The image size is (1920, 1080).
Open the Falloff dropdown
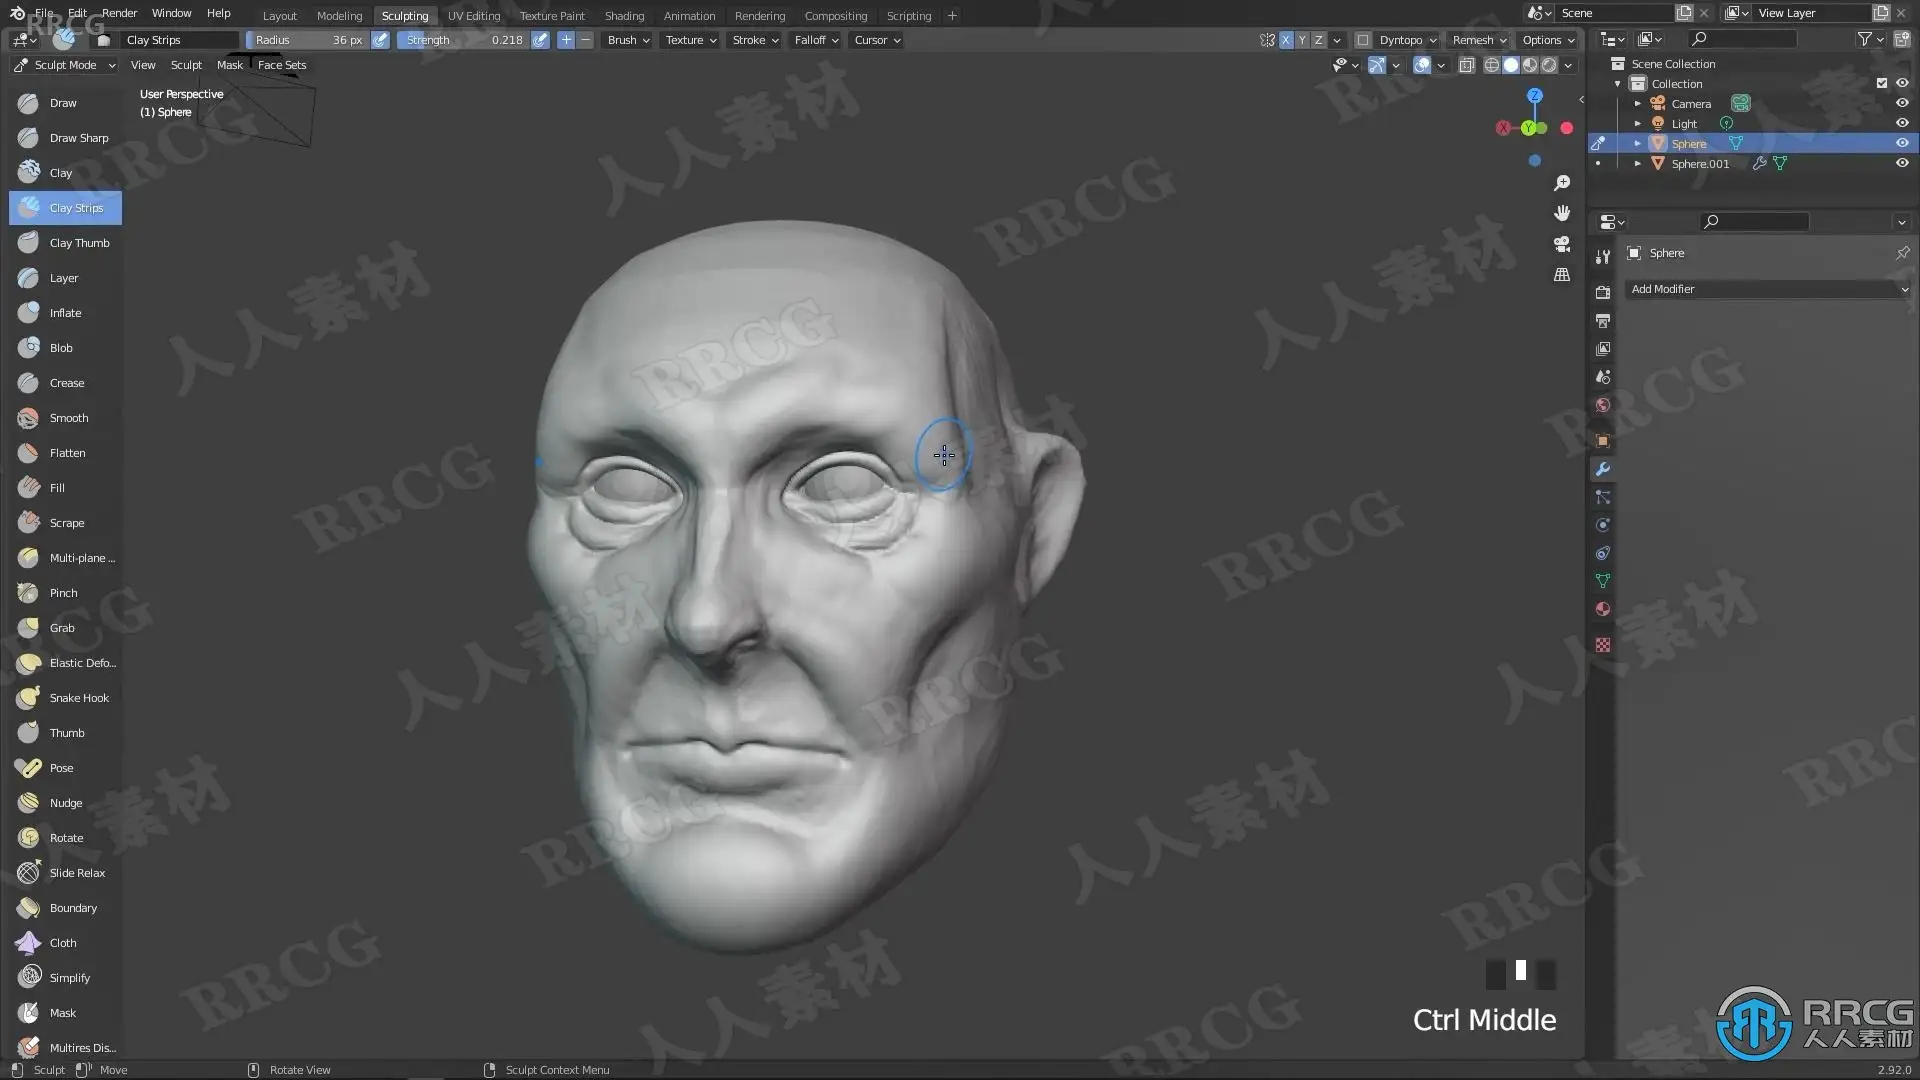816,40
